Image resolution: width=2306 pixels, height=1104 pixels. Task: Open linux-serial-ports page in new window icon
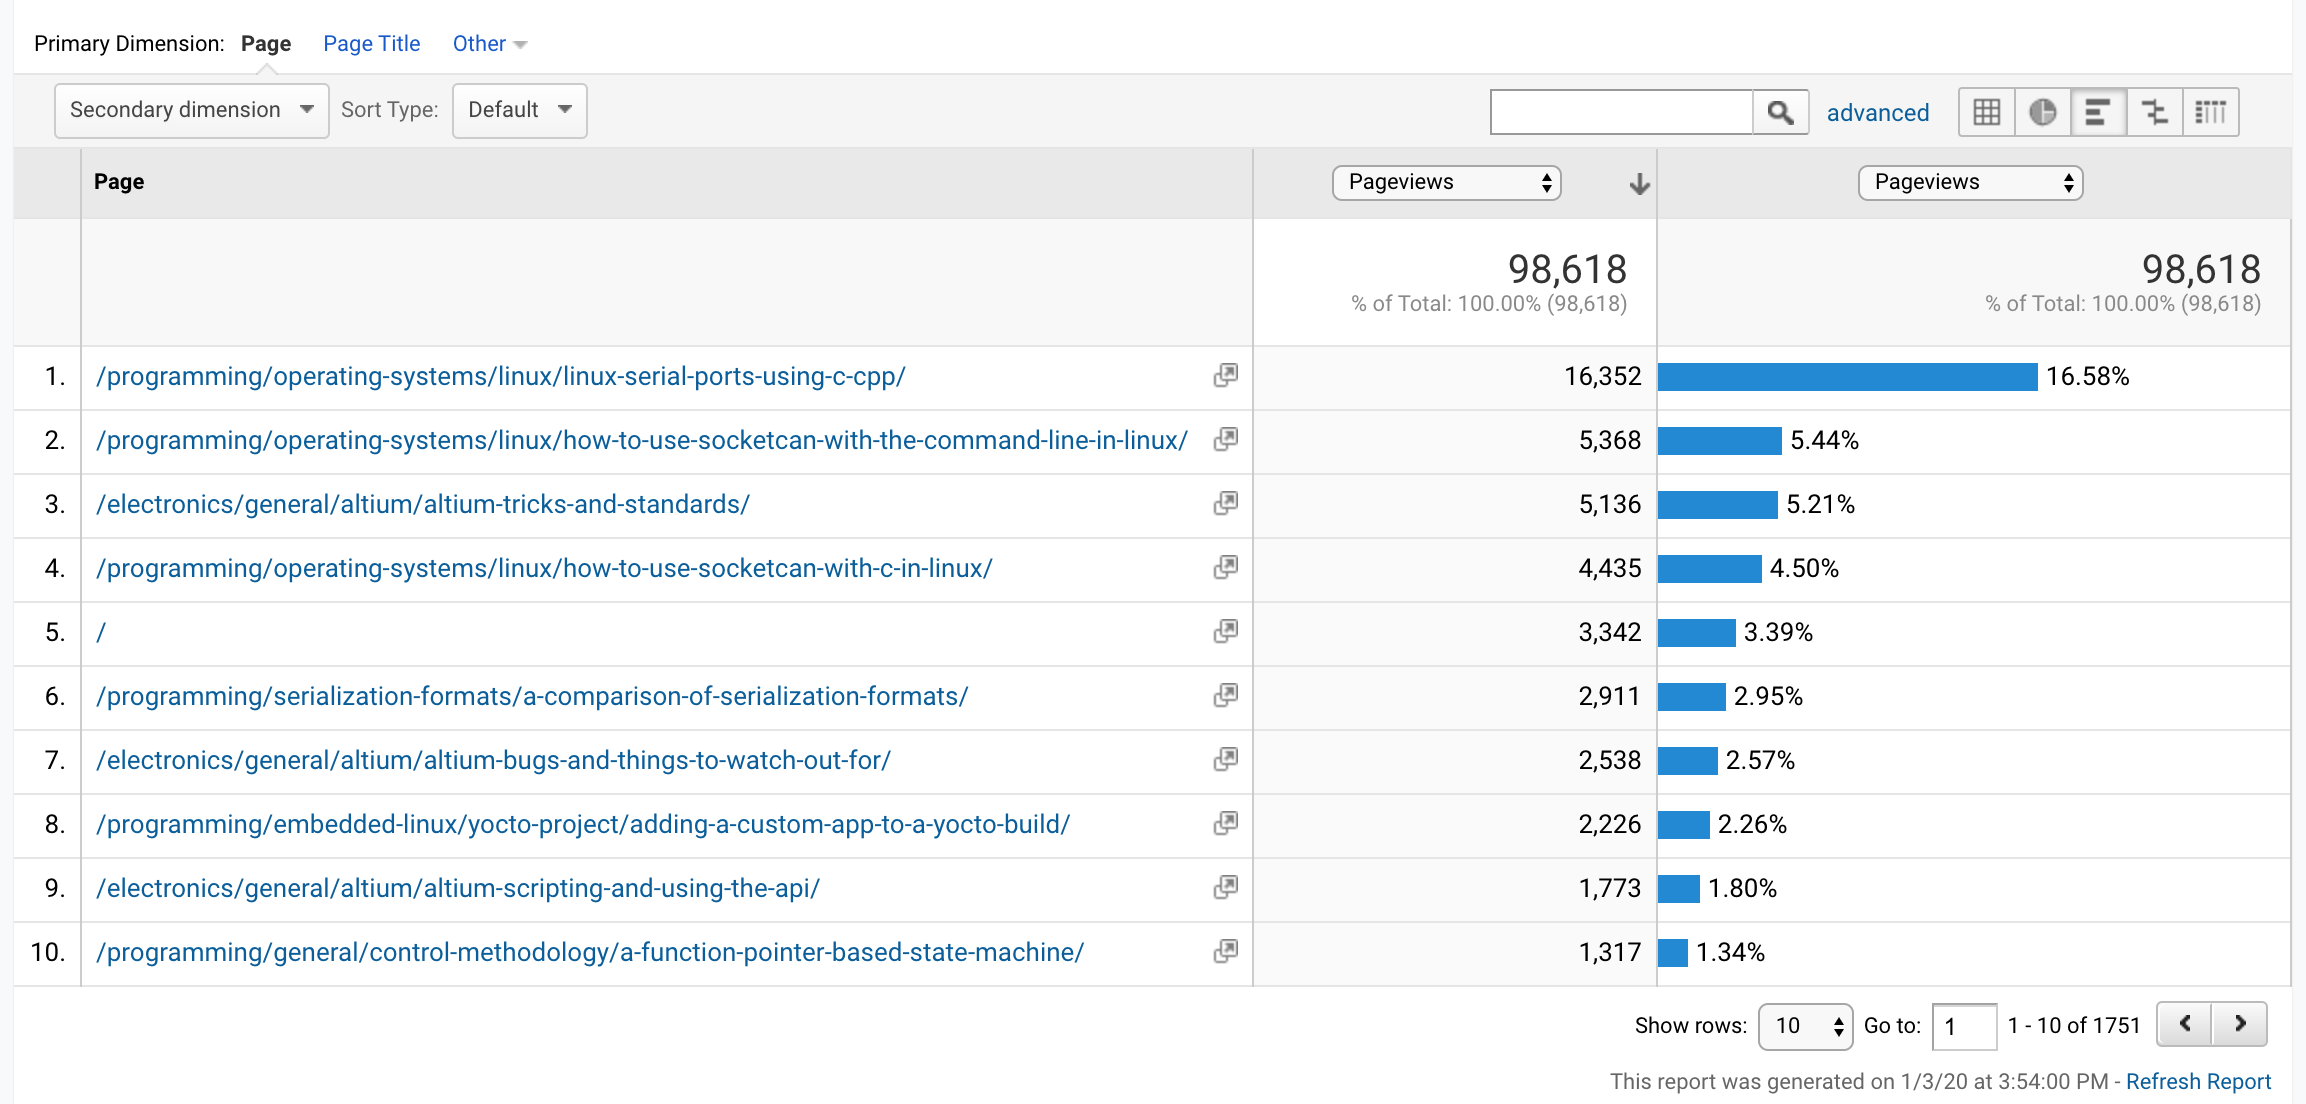1225,376
